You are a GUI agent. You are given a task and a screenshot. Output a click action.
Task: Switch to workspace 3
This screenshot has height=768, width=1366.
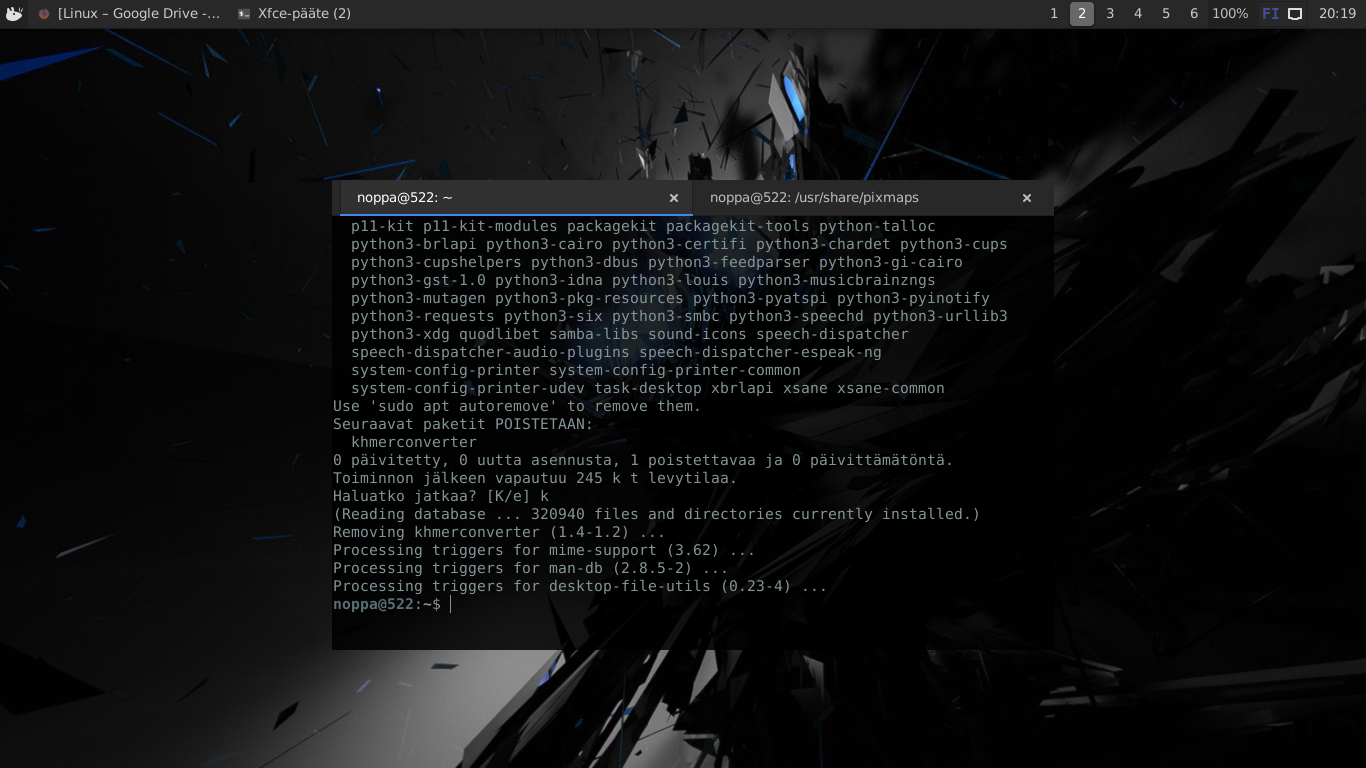[x=1110, y=14]
